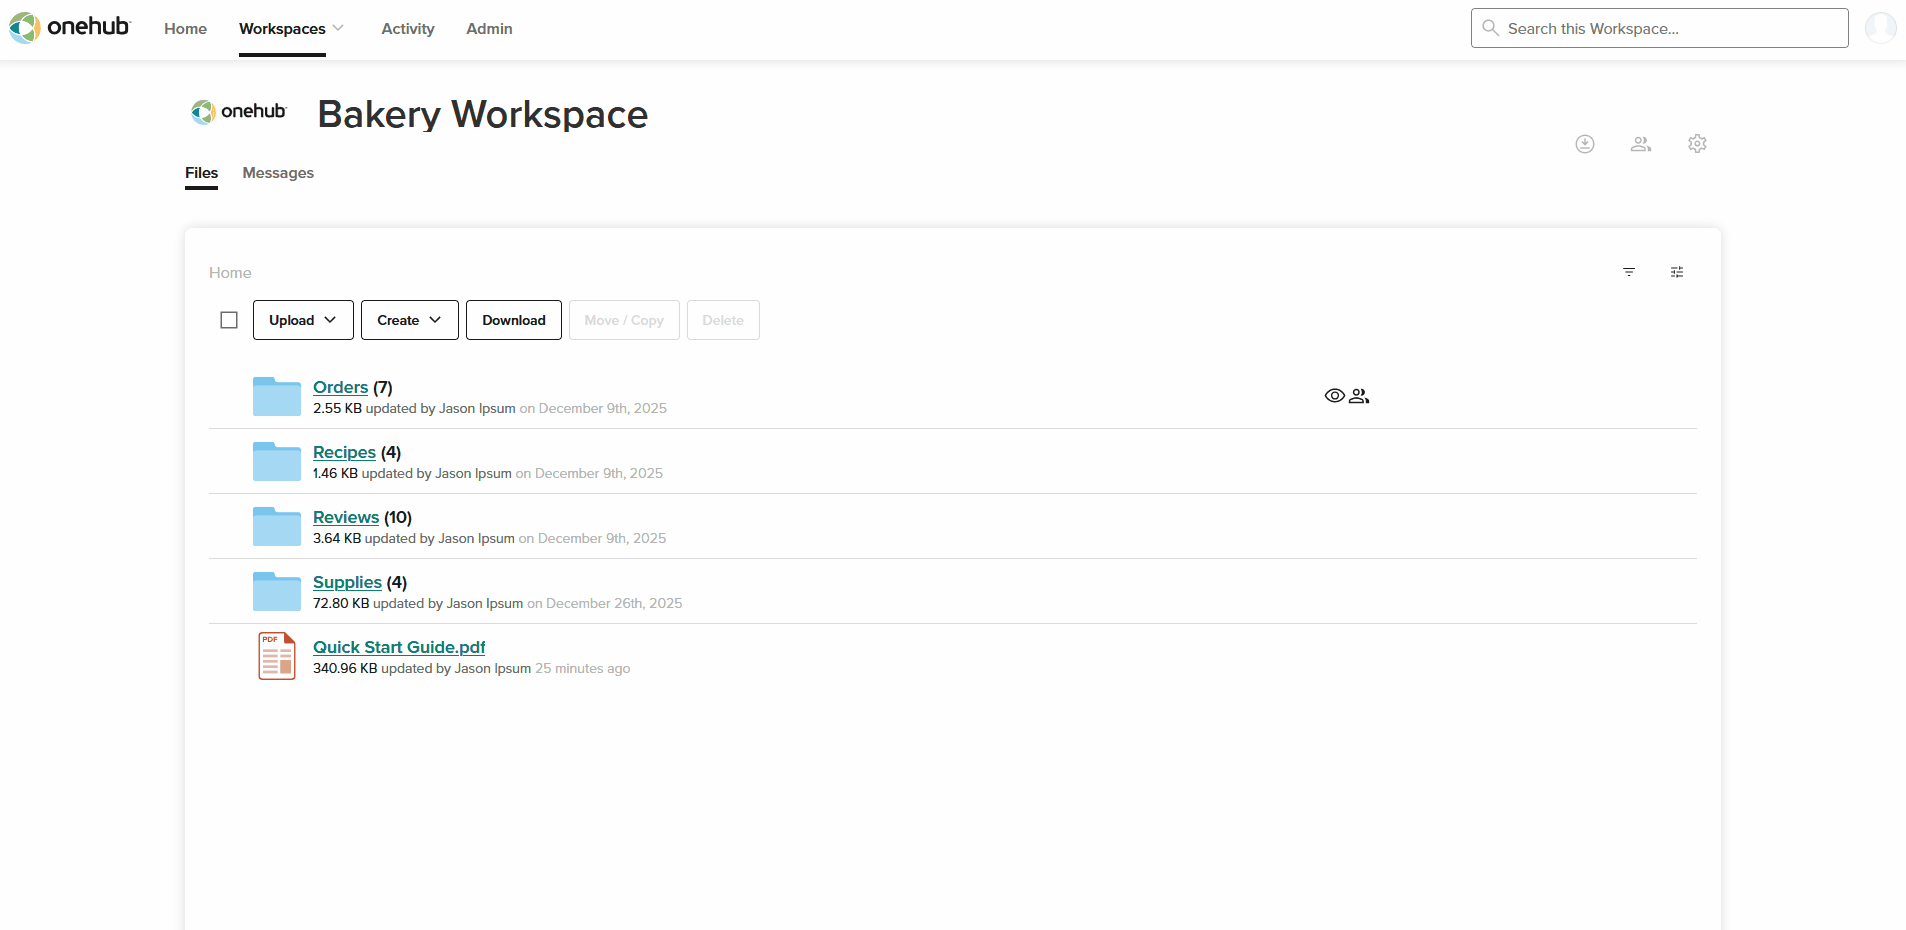Click the filter list icon
This screenshot has height=930, width=1906.
click(x=1629, y=272)
